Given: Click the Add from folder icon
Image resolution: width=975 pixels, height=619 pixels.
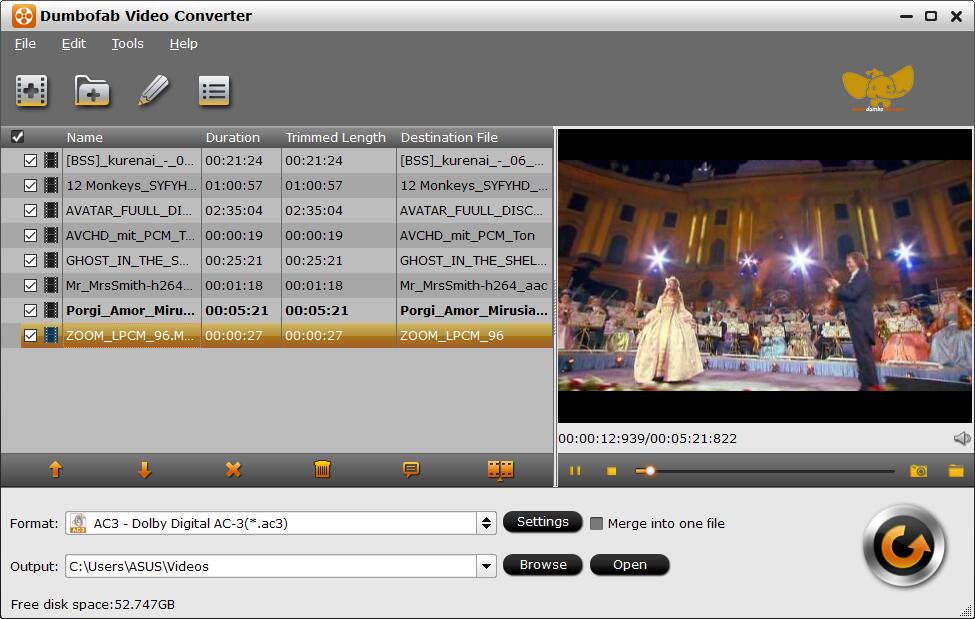Looking at the screenshot, I should tap(92, 91).
